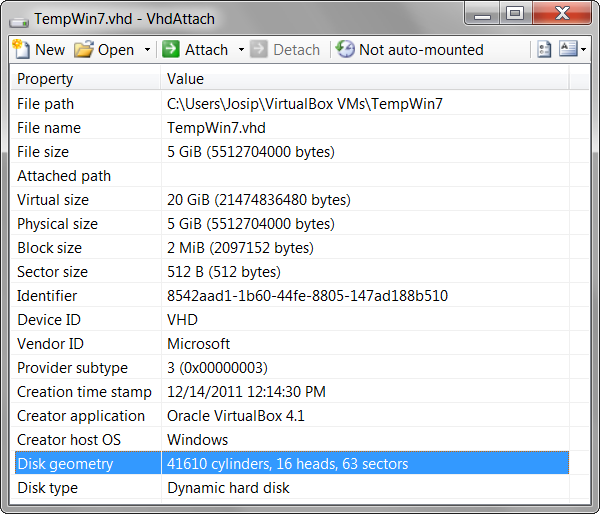Click the report document icon in toolbar
This screenshot has width=600, height=514.
(545, 49)
